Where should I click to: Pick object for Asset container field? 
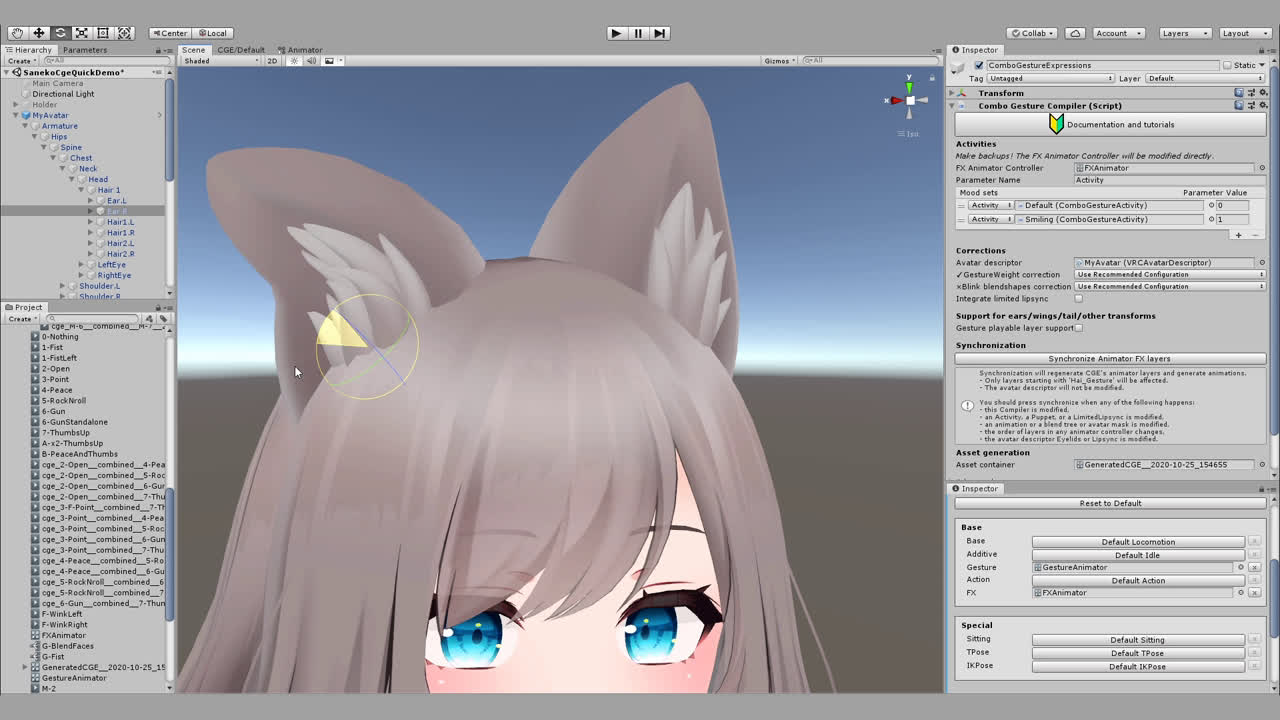(x=1262, y=465)
